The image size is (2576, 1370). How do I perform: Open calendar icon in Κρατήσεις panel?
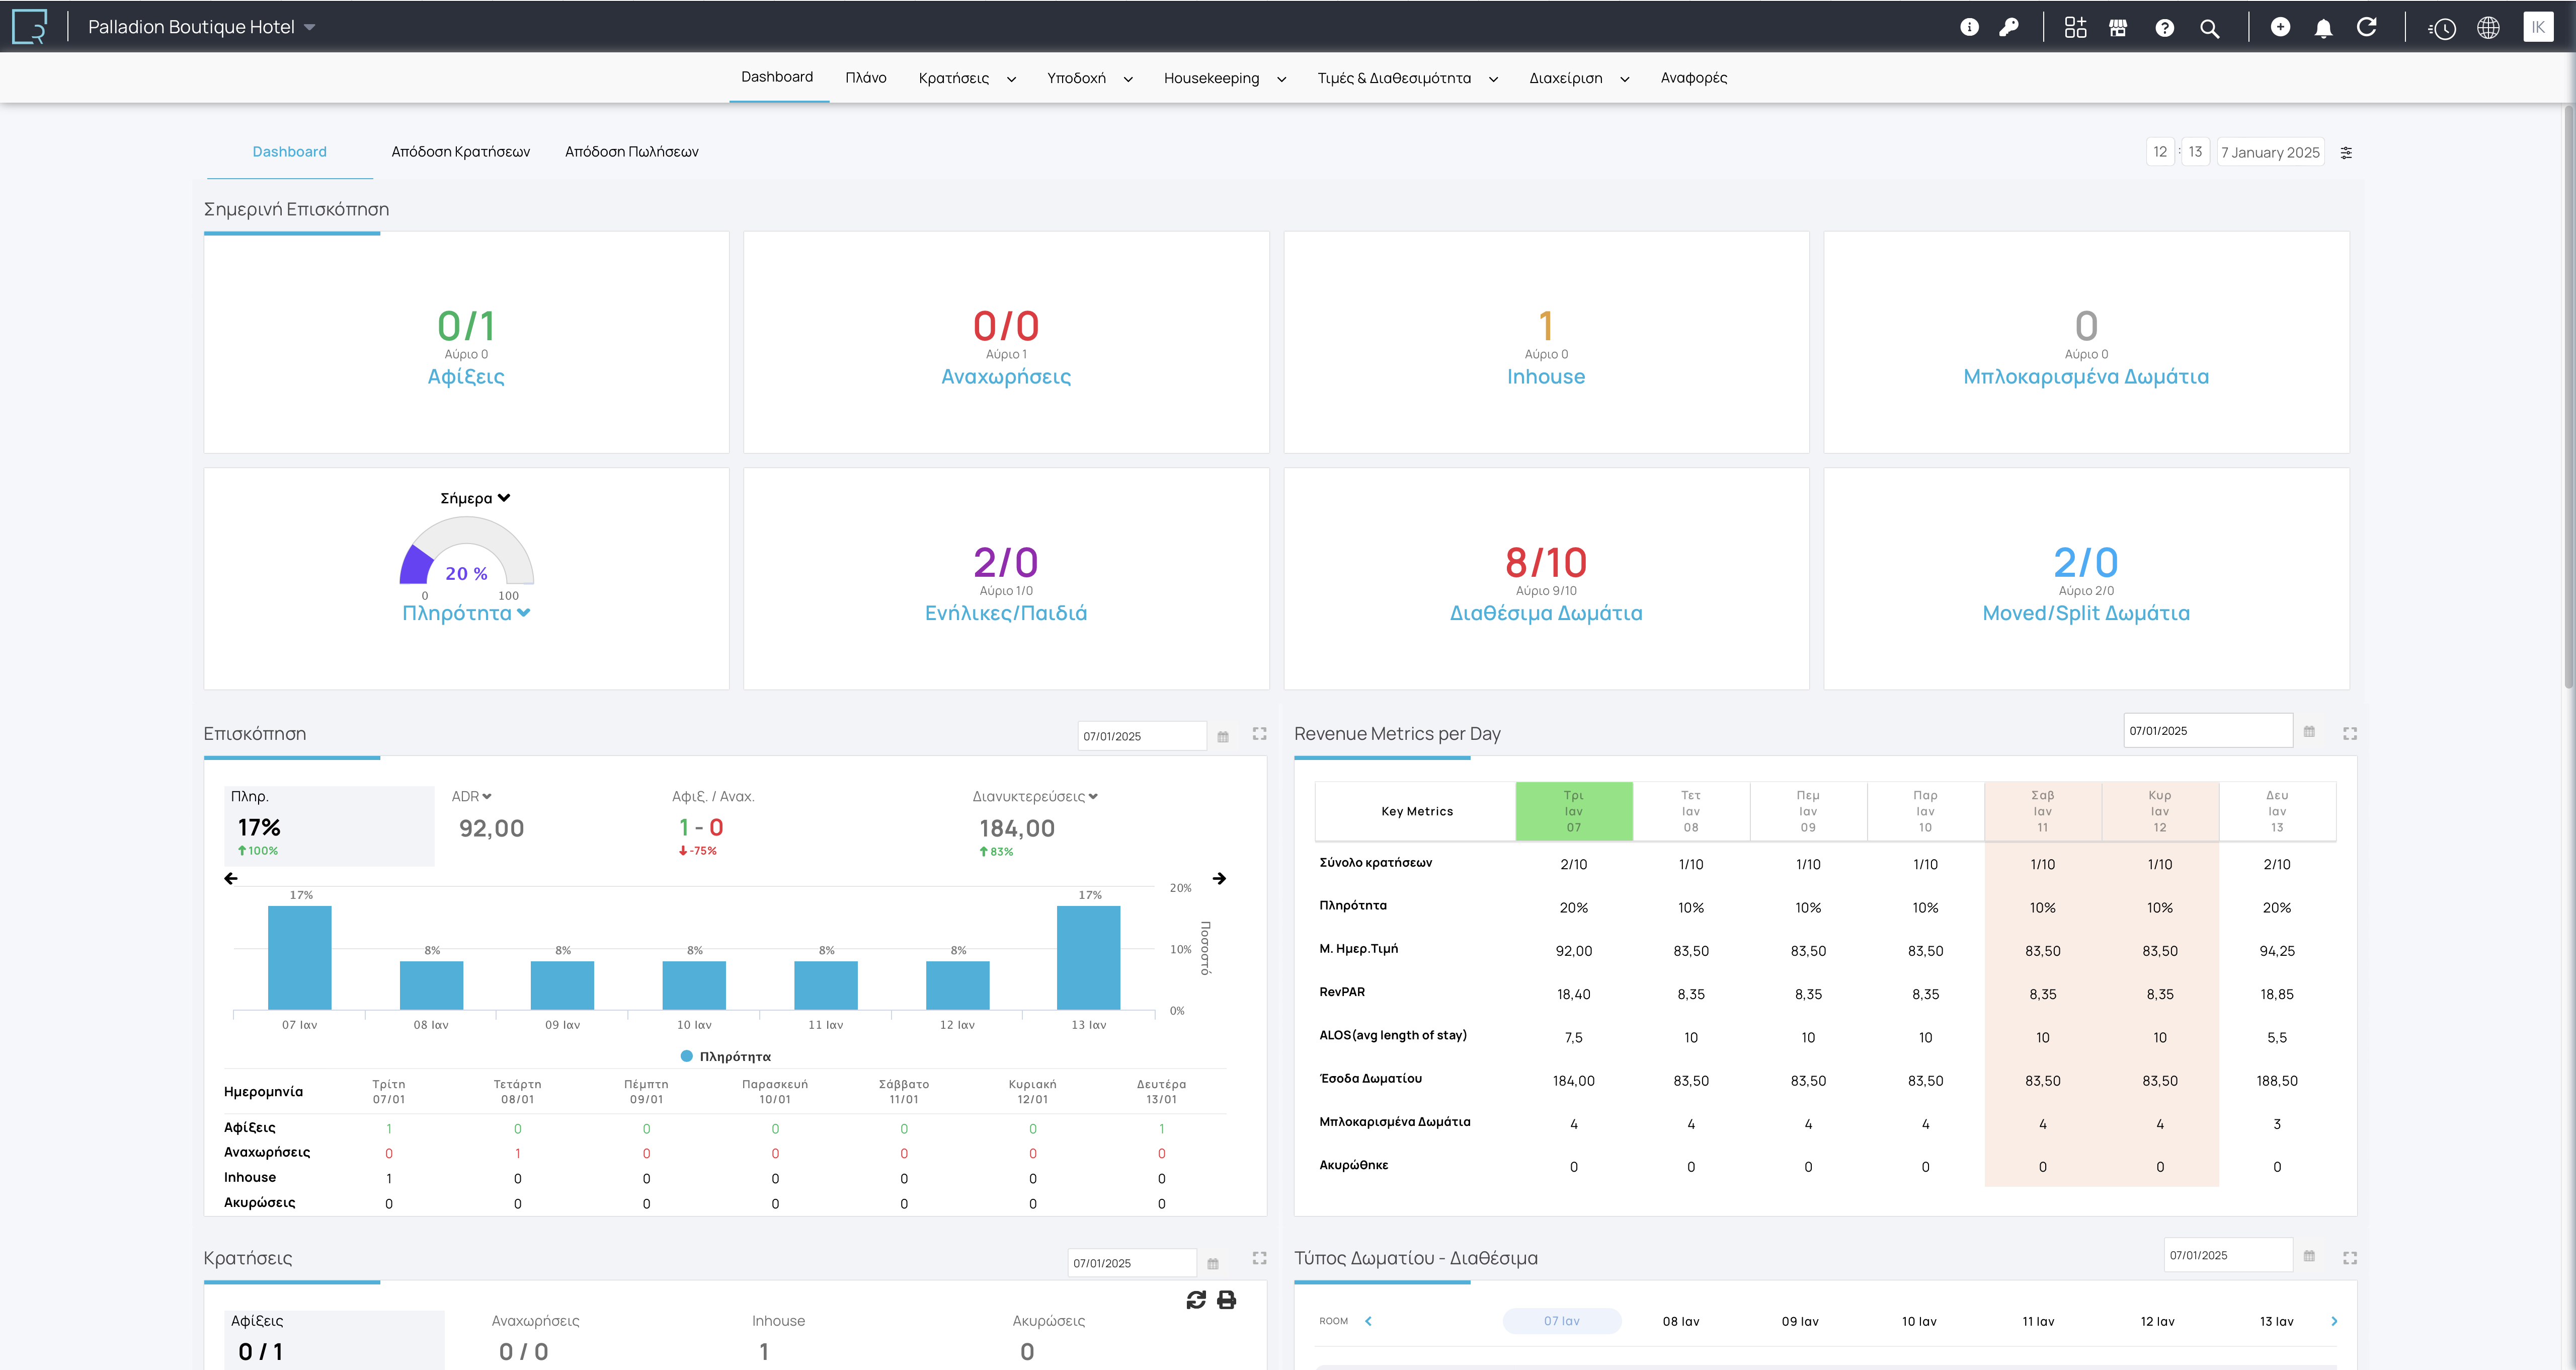1213,1264
